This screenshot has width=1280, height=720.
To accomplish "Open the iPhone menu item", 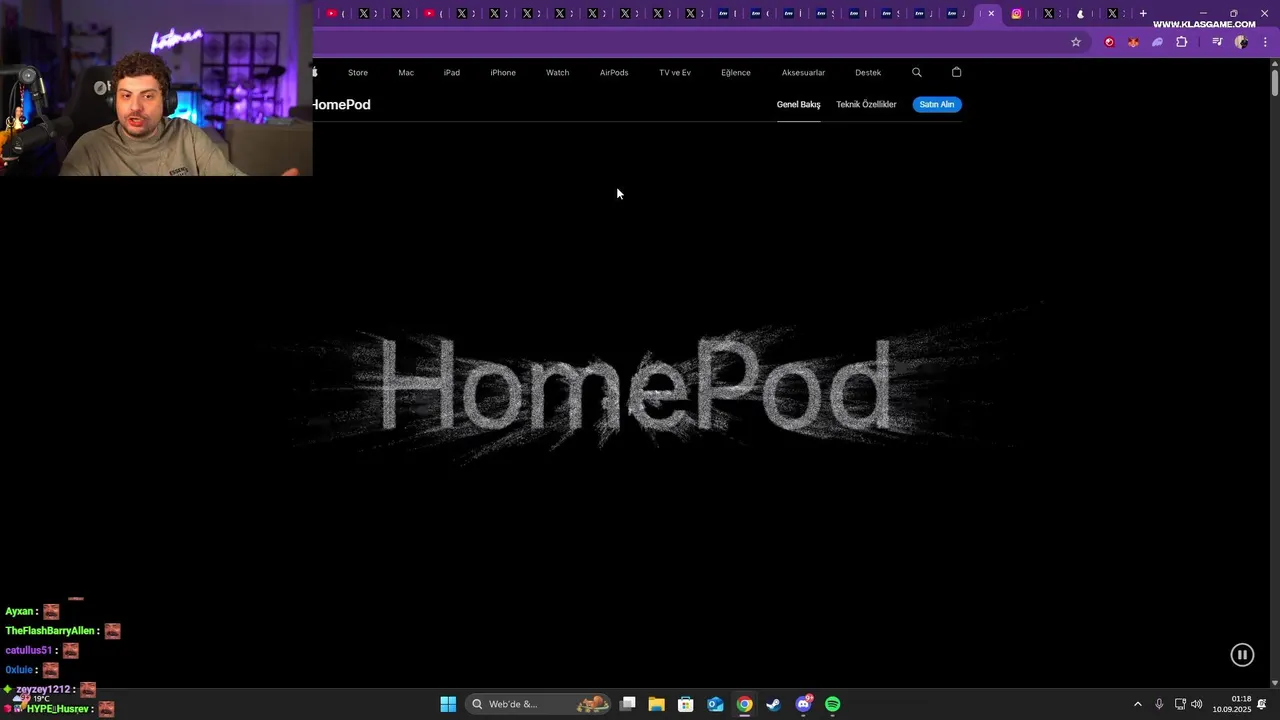I will pos(503,72).
